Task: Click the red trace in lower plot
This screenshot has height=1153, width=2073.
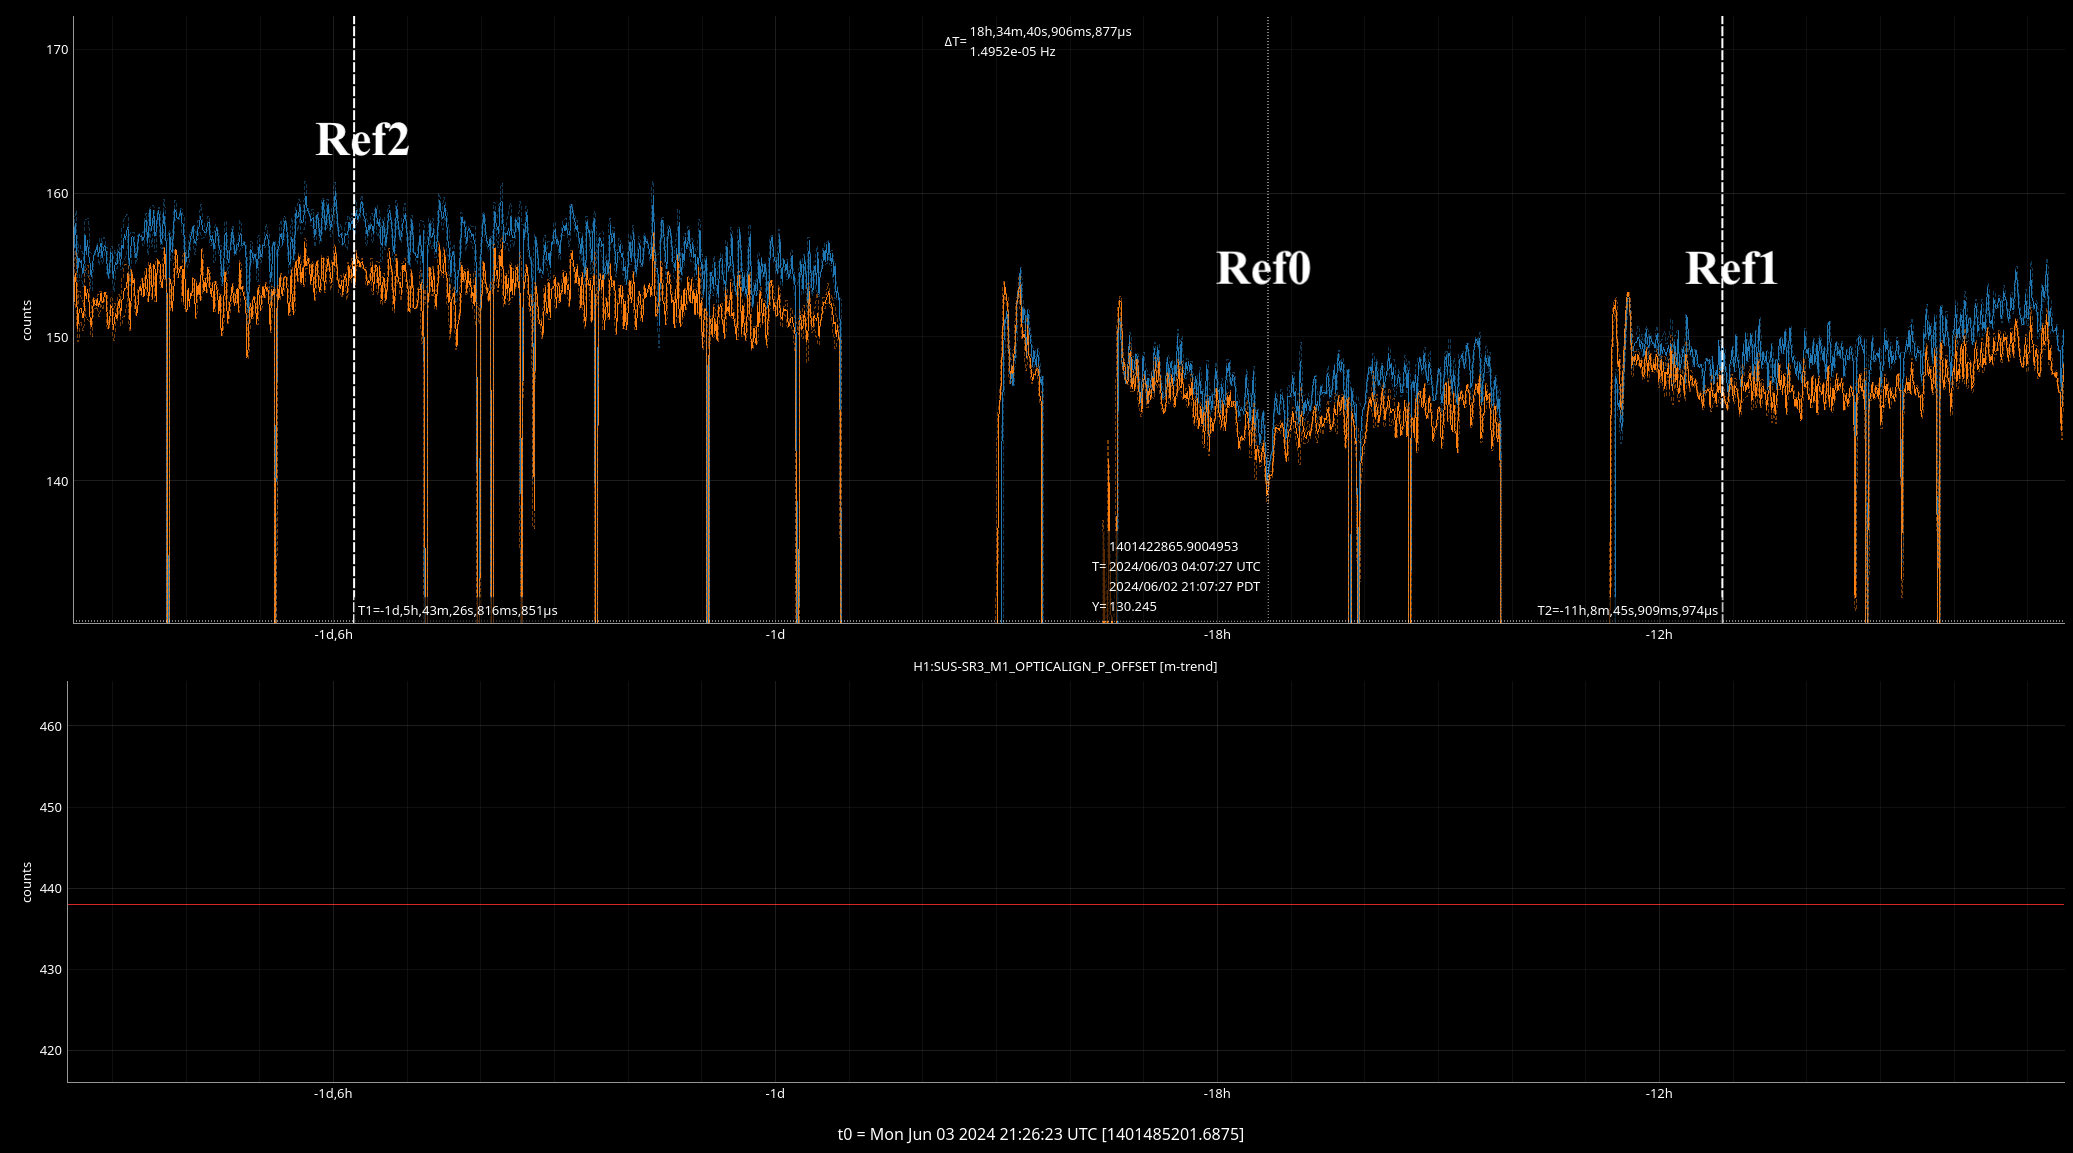Action: click(1000, 905)
